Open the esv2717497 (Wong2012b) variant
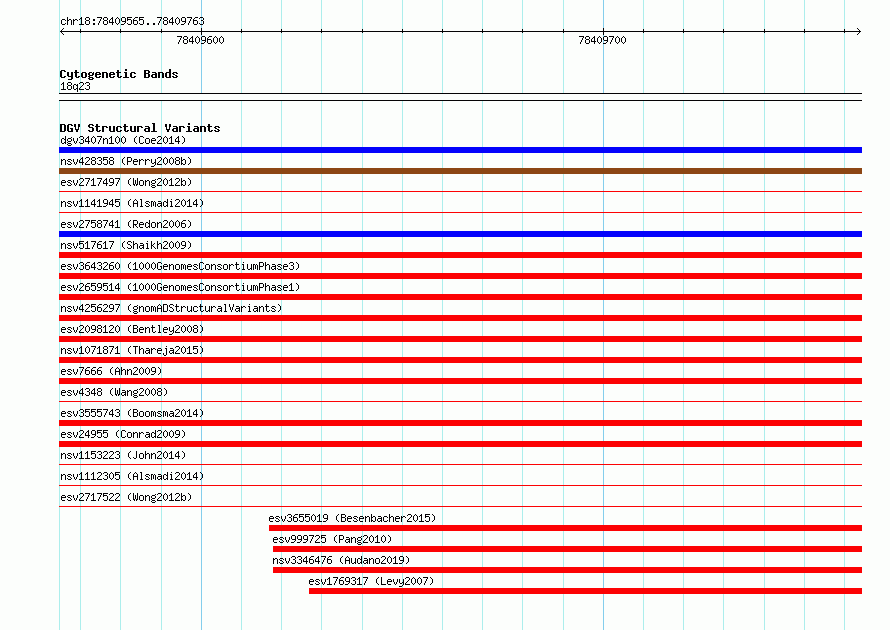This screenshot has height=630, width=890. (126, 182)
